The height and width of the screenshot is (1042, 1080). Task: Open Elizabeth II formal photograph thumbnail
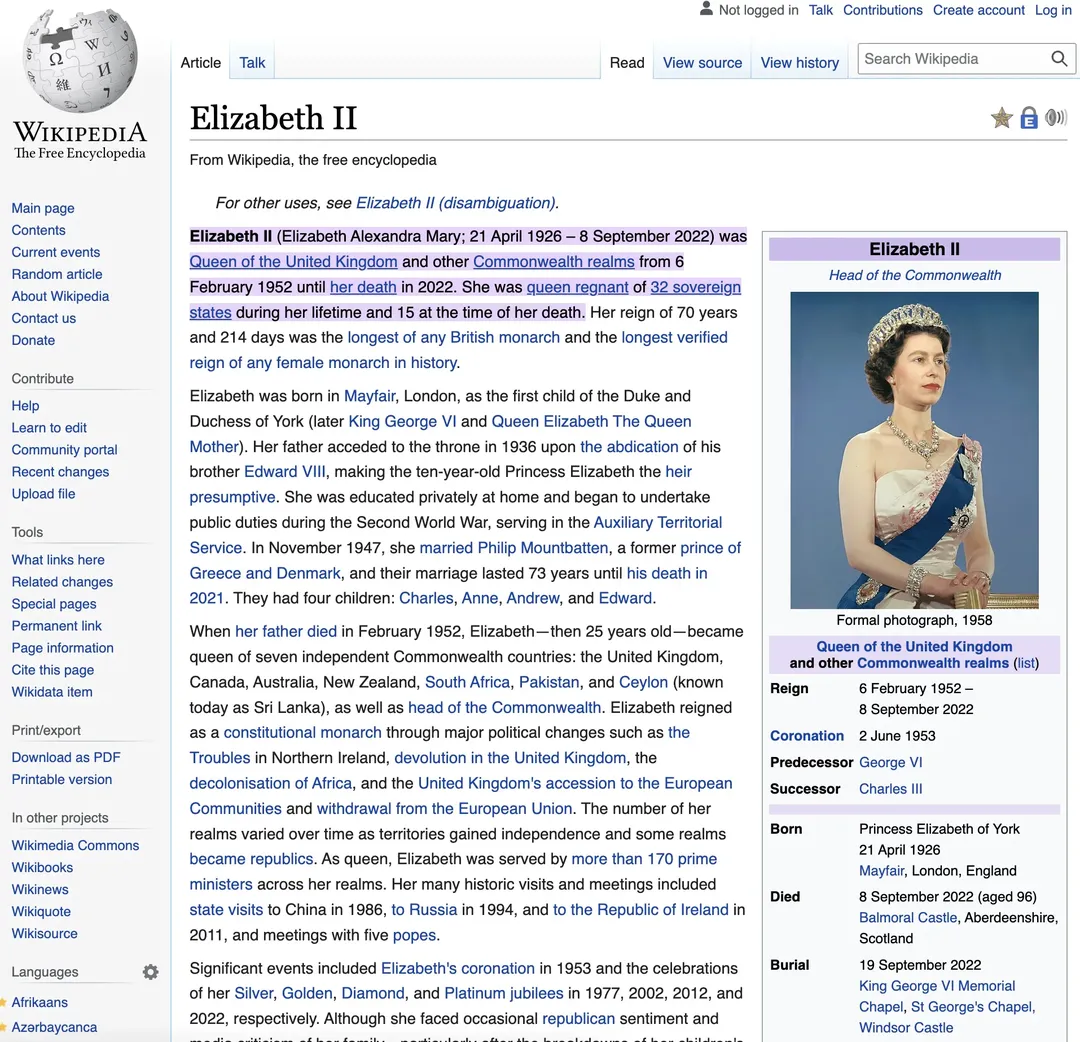point(914,450)
